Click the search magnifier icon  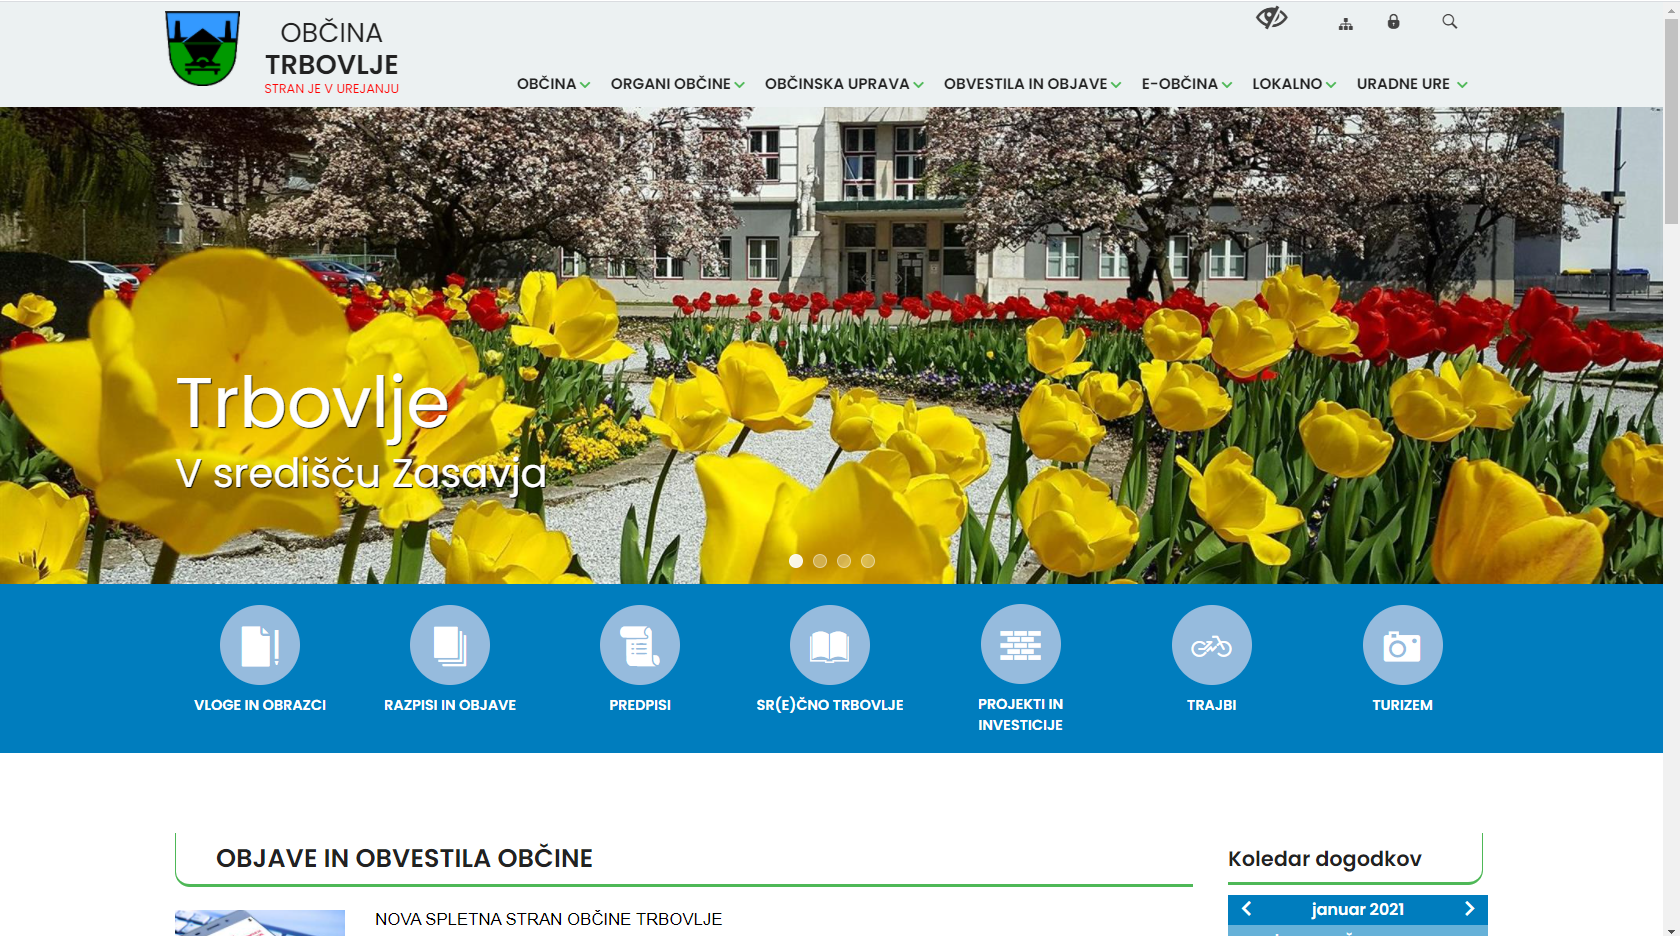pos(1449,21)
